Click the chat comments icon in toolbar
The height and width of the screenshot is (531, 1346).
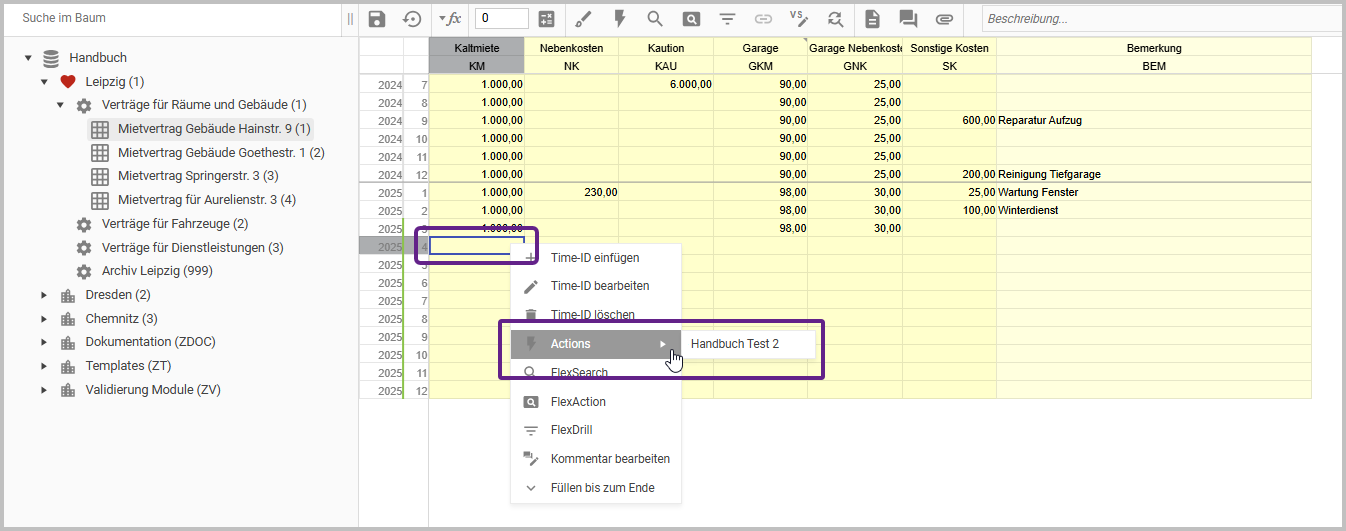click(x=908, y=19)
